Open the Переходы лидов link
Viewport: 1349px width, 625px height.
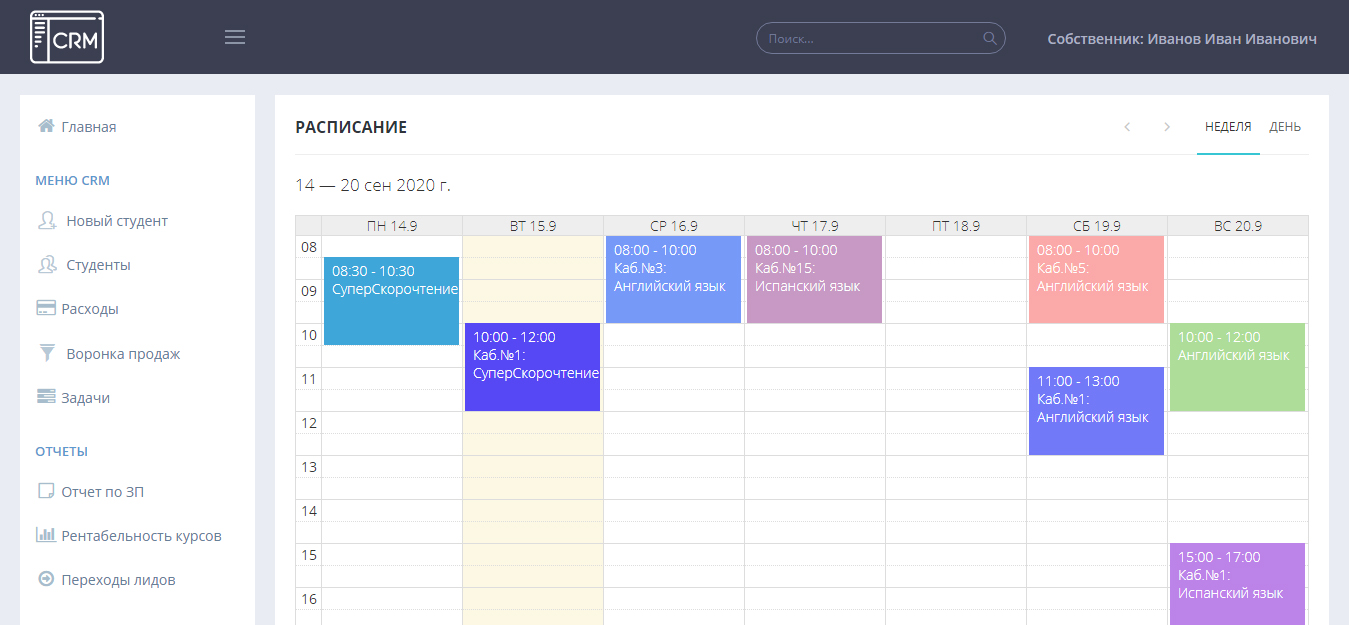click(117, 579)
